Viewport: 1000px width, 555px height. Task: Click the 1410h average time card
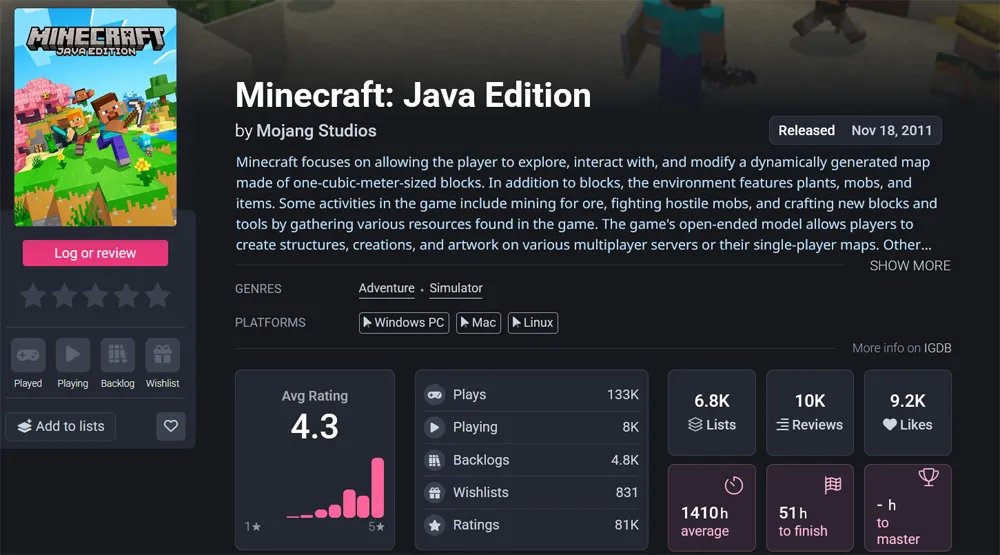(712, 508)
